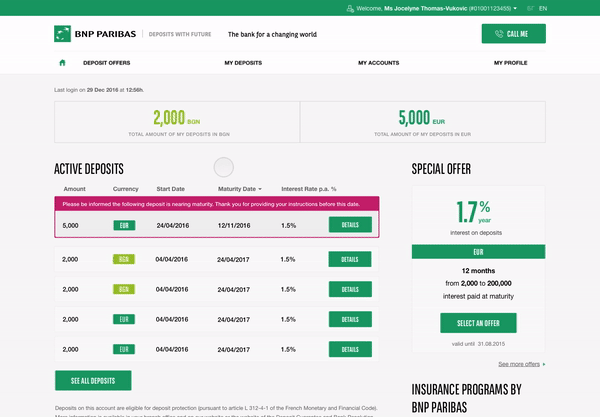Click the INSURANCE PROGRAMS BY BNP PARIBAS heading
Image resolution: width=600 pixels, height=417 pixels.
tap(466, 398)
